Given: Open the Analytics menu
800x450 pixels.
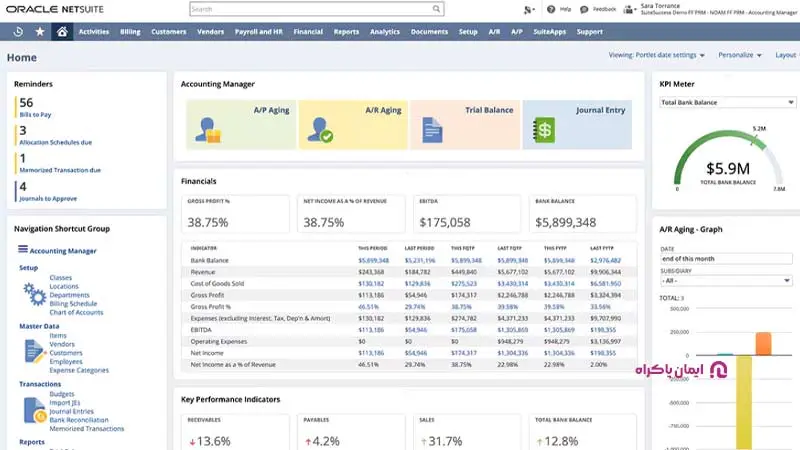Looking at the screenshot, I should (385, 32).
